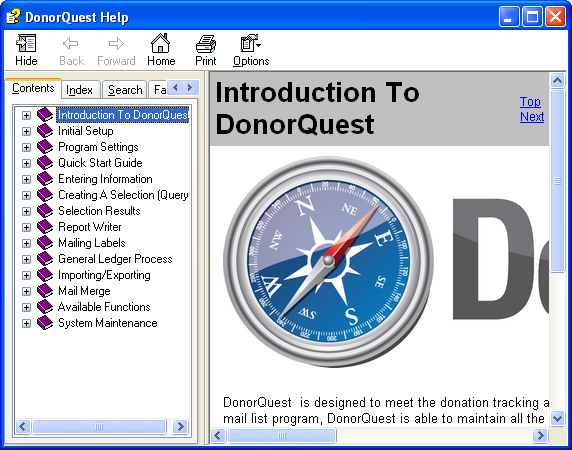The width and height of the screenshot is (572, 450).
Task: Expand the General Ledger Process node
Action: coord(26,260)
